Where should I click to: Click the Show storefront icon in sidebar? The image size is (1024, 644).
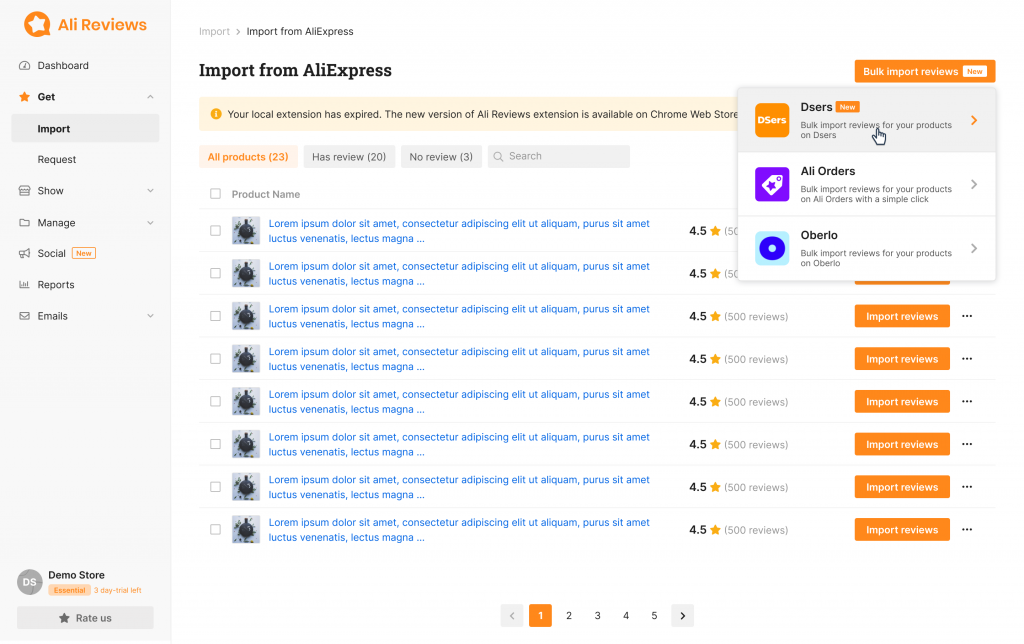[24, 191]
